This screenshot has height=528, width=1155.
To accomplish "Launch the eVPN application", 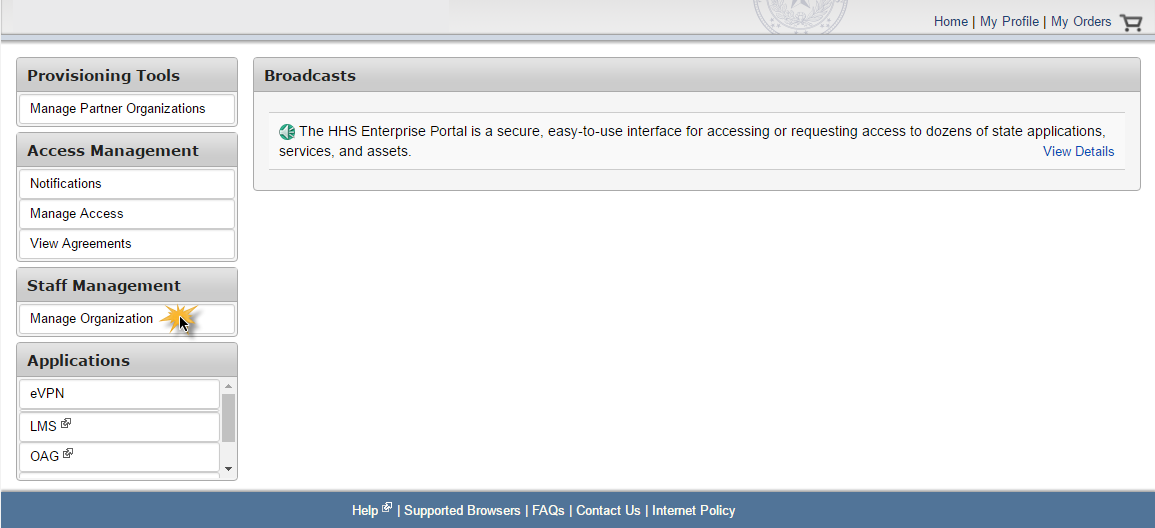I will pyautogui.click(x=119, y=394).
